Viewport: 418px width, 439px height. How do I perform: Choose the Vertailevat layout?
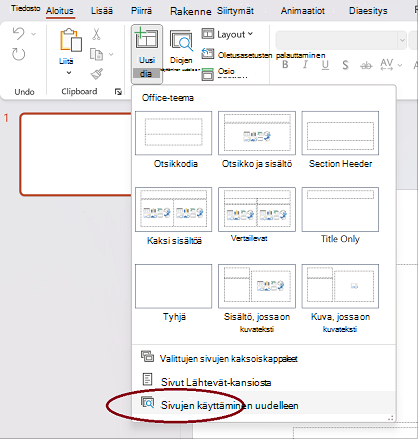pyautogui.click(x=257, y=209)
